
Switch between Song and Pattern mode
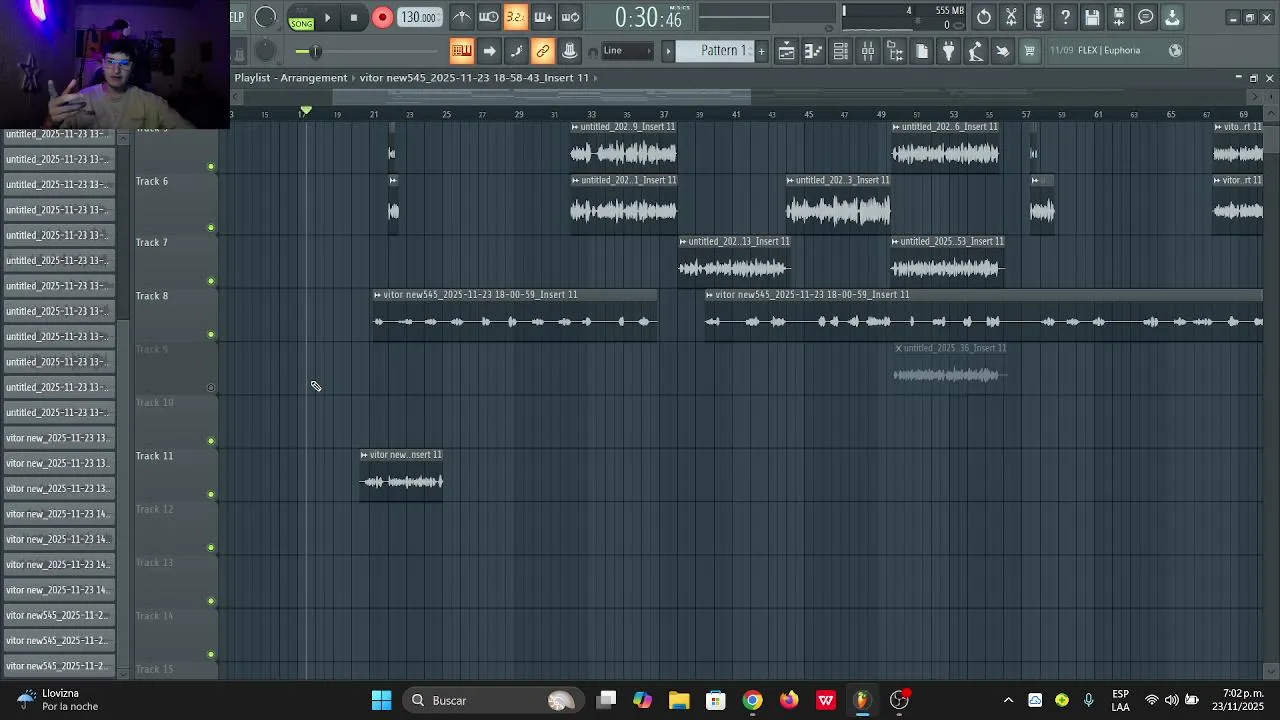click(x=301, y=18)
